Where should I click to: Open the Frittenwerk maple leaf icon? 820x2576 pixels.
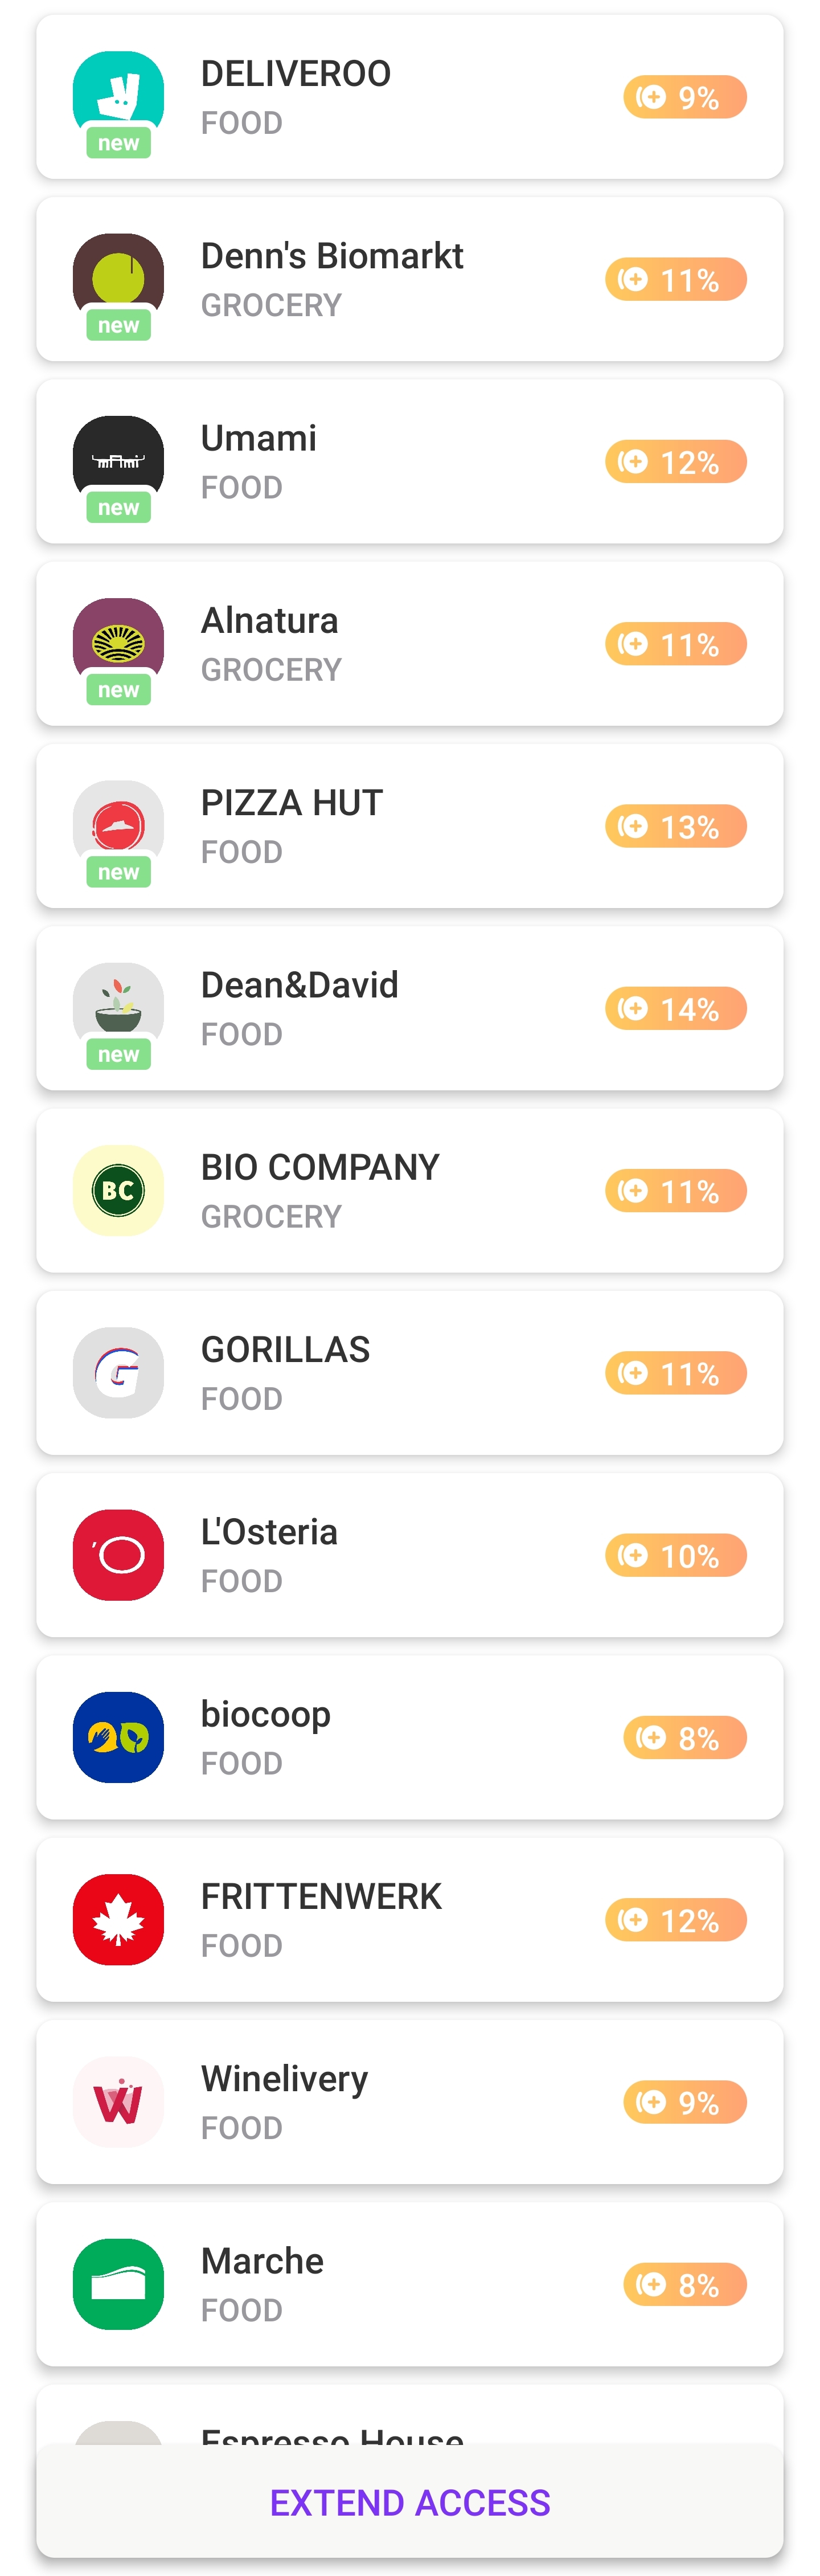118,1919
